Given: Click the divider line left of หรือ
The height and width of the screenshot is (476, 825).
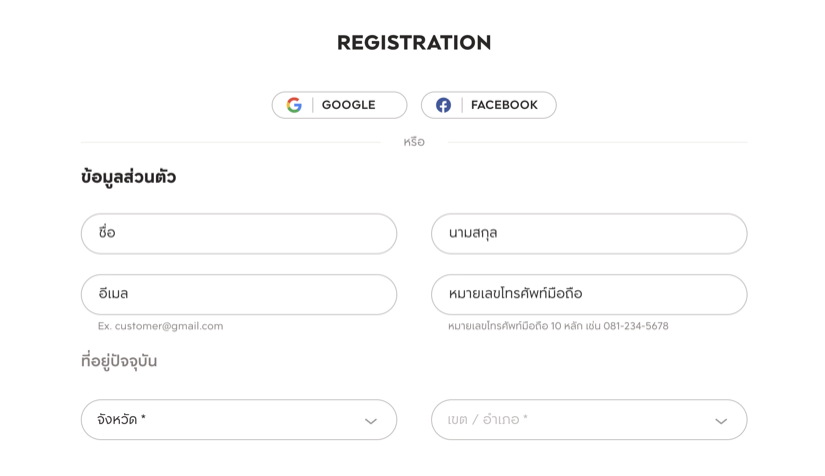Looking at the screenshot, I should pos(231,142).
